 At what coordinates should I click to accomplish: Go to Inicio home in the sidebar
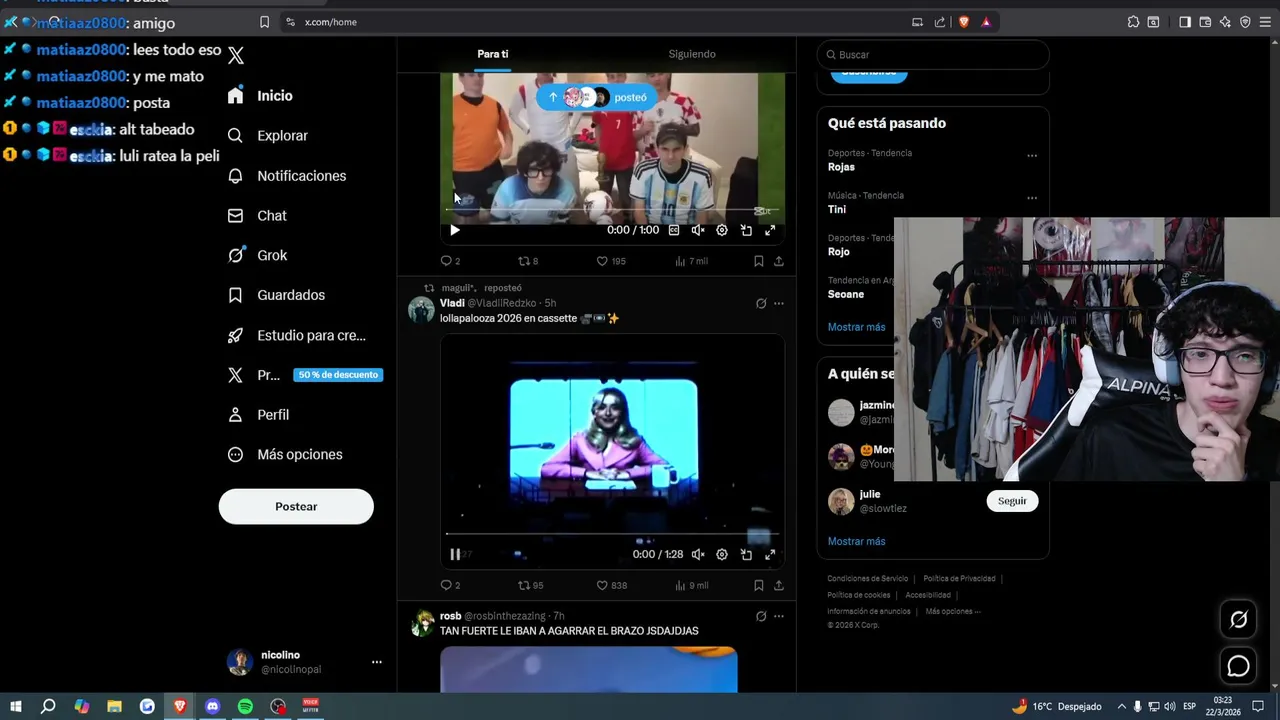260,96
